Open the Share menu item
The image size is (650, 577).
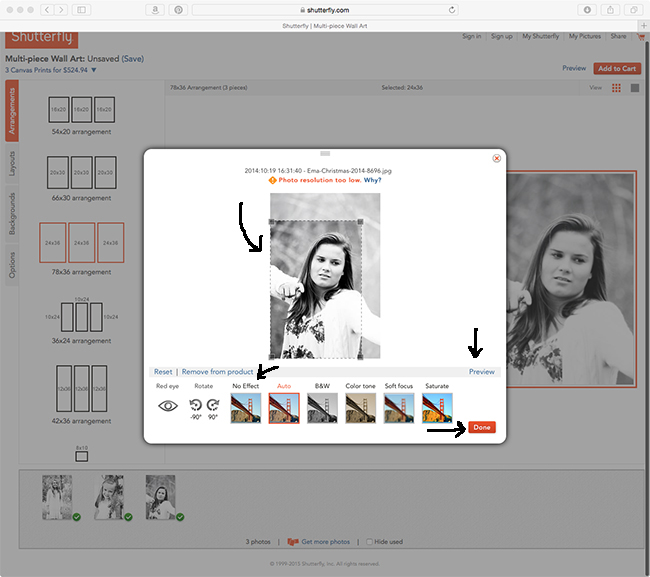click(618, 36)
